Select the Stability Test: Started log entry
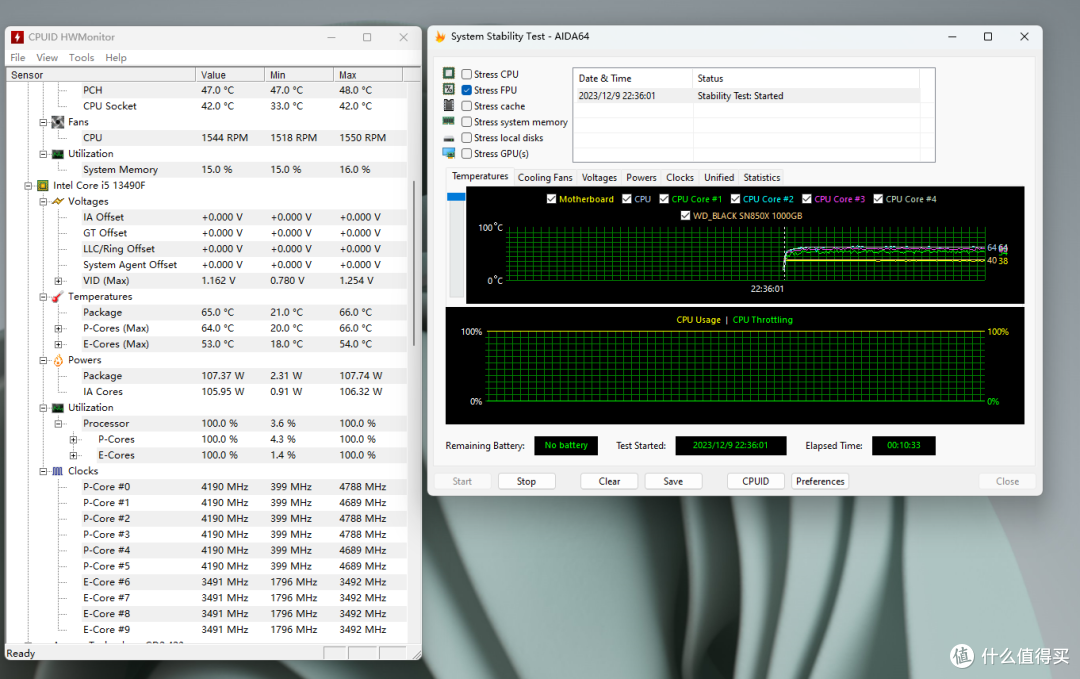This screenshot has width=1080, height=679. coord(747,96)
